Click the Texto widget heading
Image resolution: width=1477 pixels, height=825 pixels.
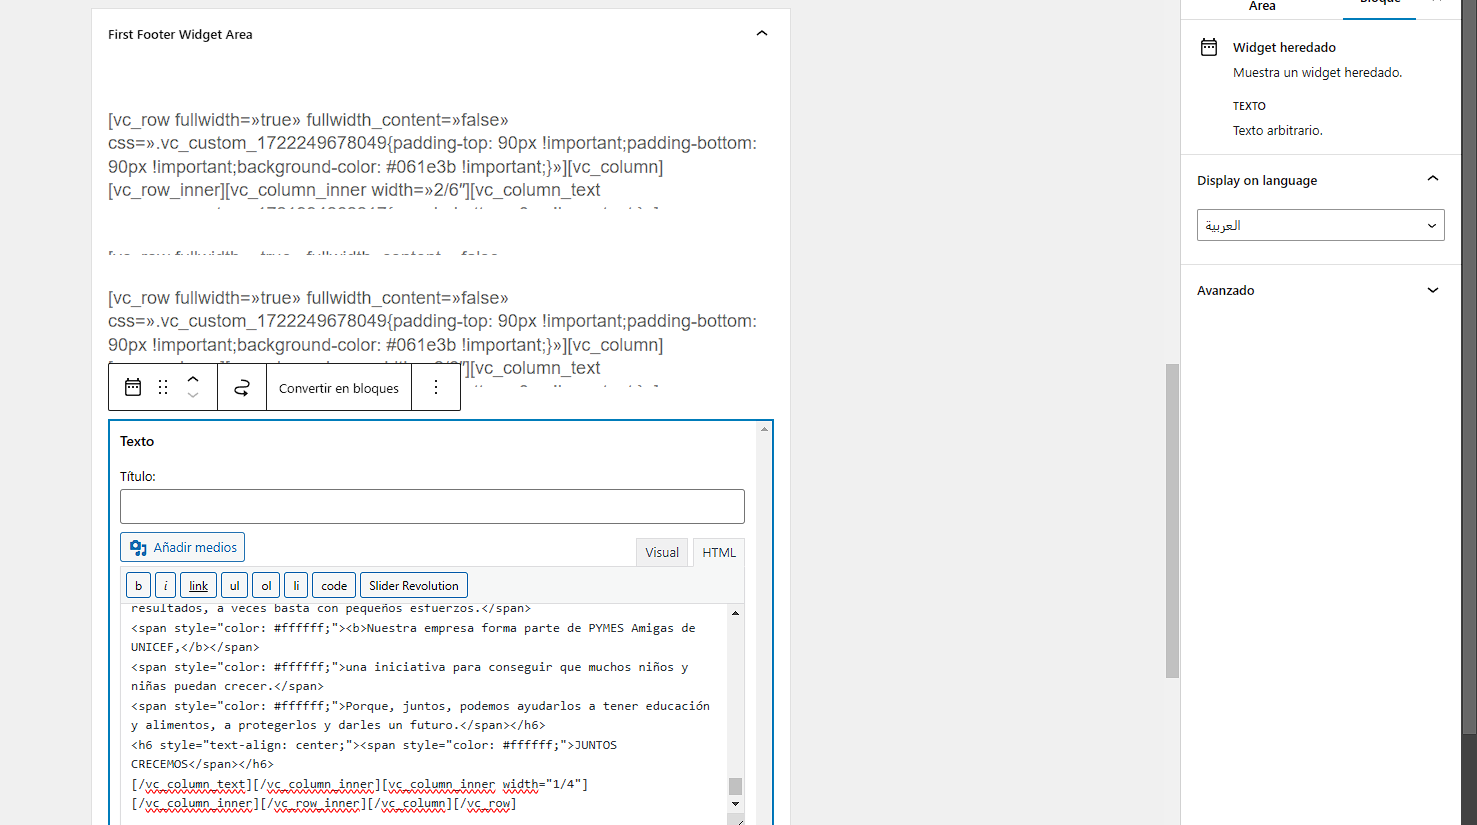(137, 441)
